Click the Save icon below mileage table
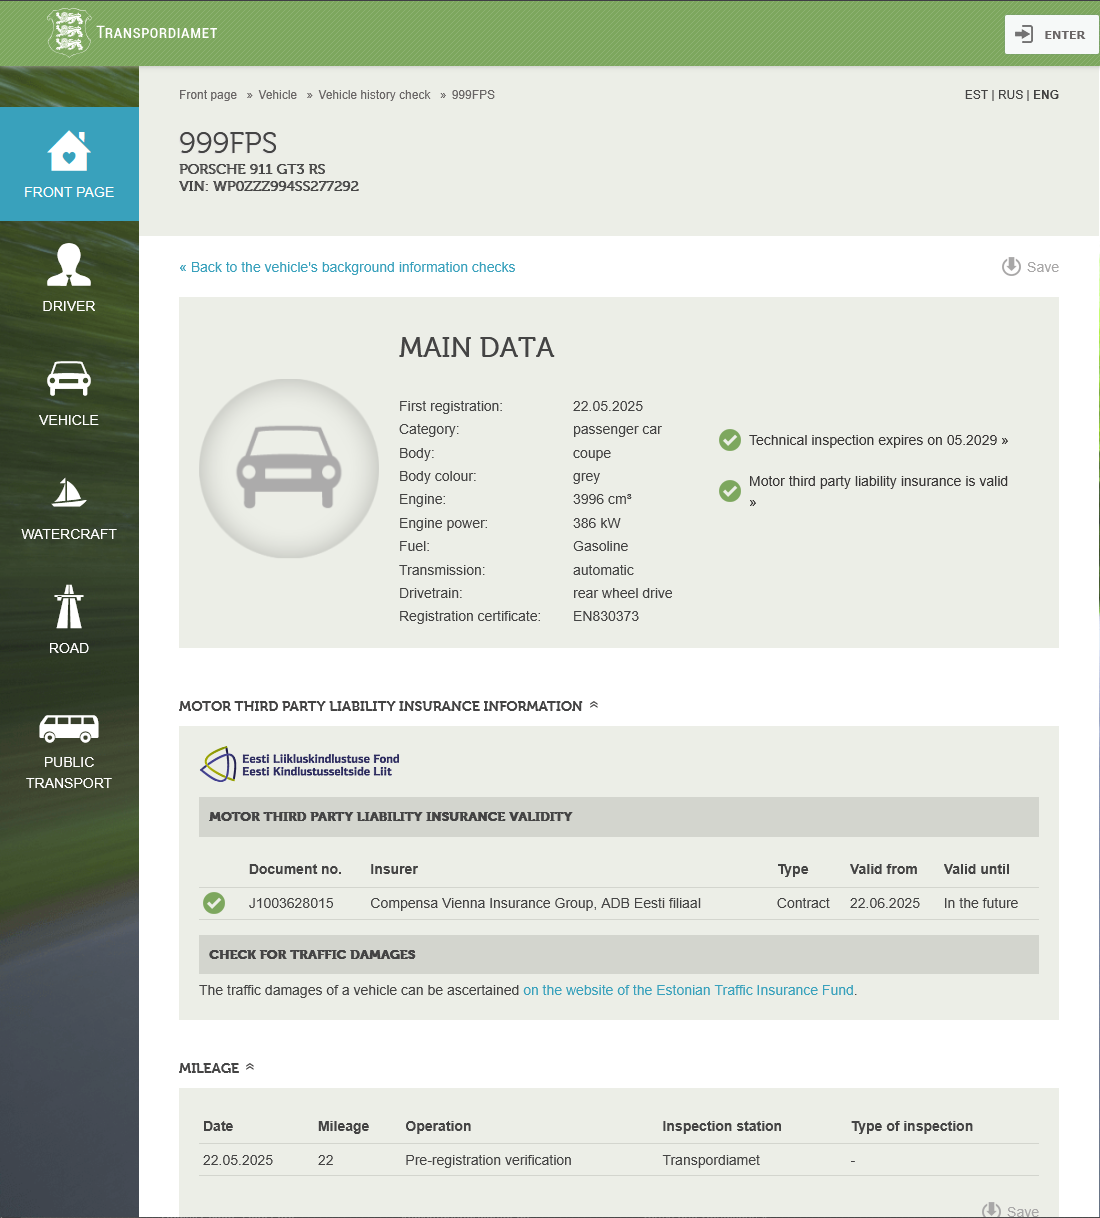Screen dimensions: 1100x1218 point(992,1210)
